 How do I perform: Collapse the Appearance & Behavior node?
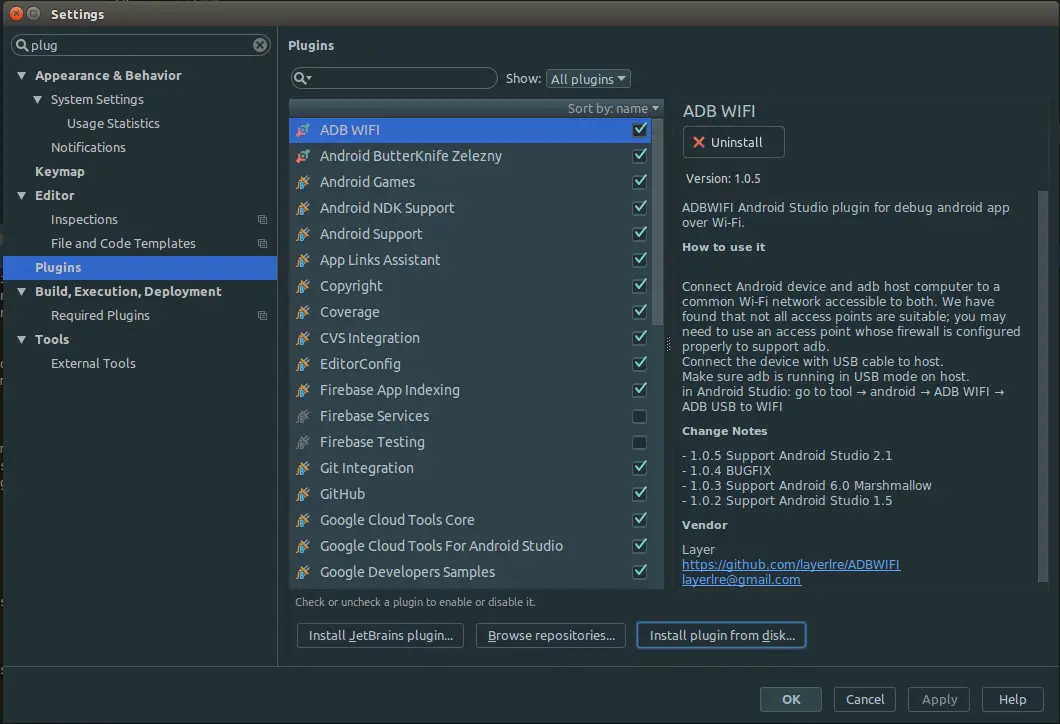22,76
